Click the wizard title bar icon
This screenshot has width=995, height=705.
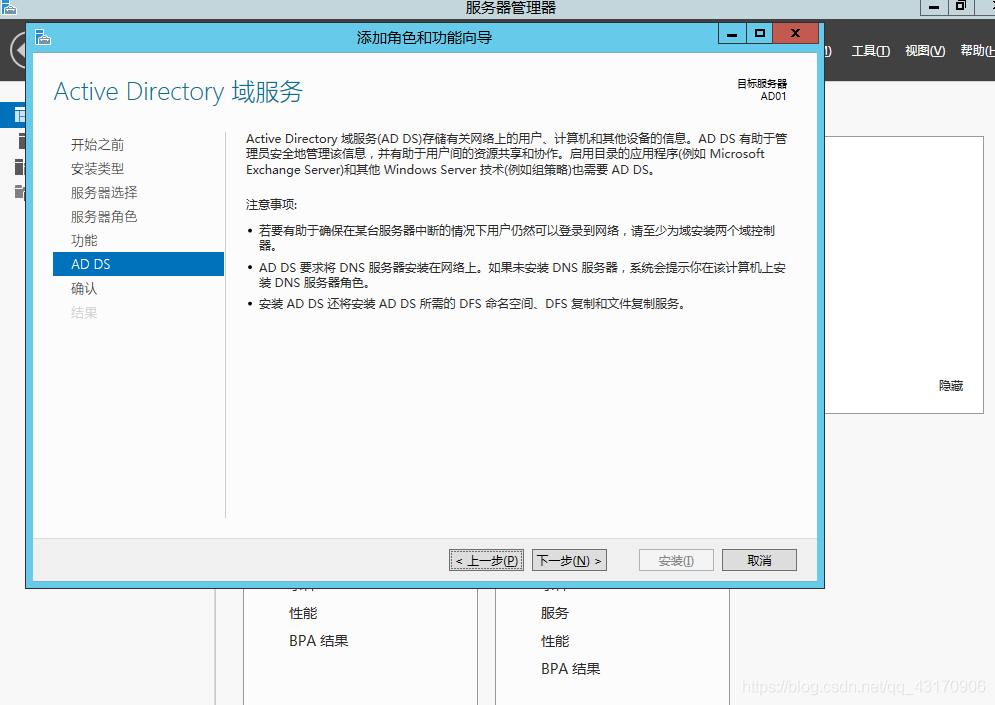pyautogui.click(x=43, y=37)
